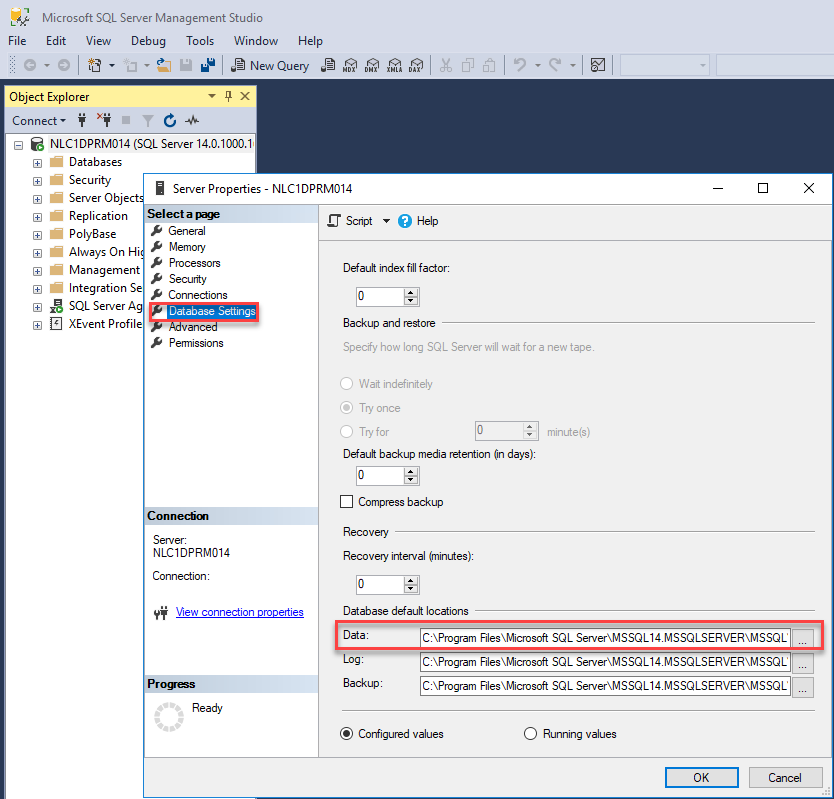The height and width of the screenshot is (799, 834).
Task: Click the Recovery interval spinner
Action: coord(410,585)
